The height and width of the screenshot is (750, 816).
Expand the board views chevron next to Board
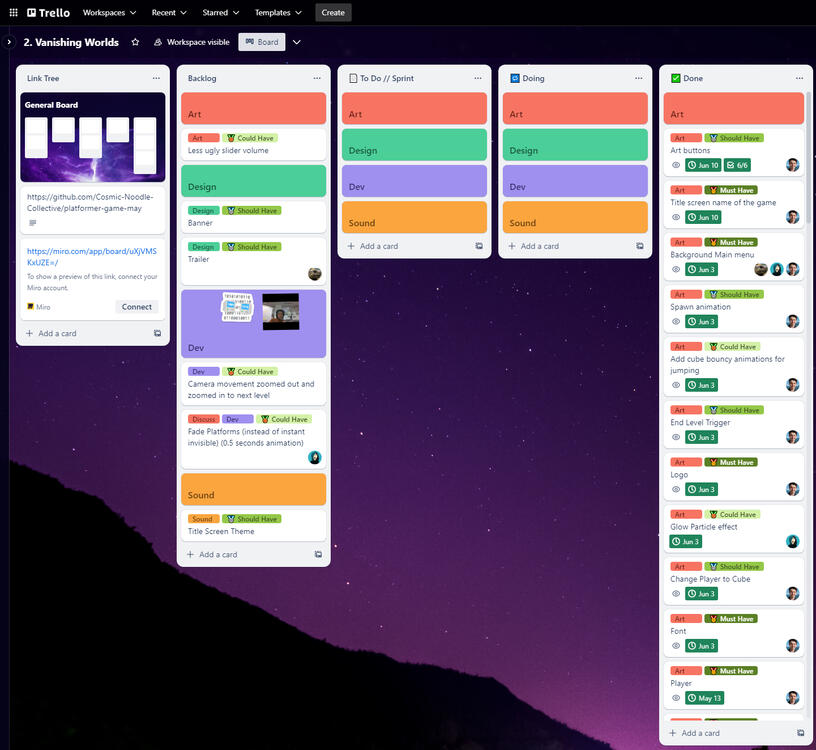[297, 42]
